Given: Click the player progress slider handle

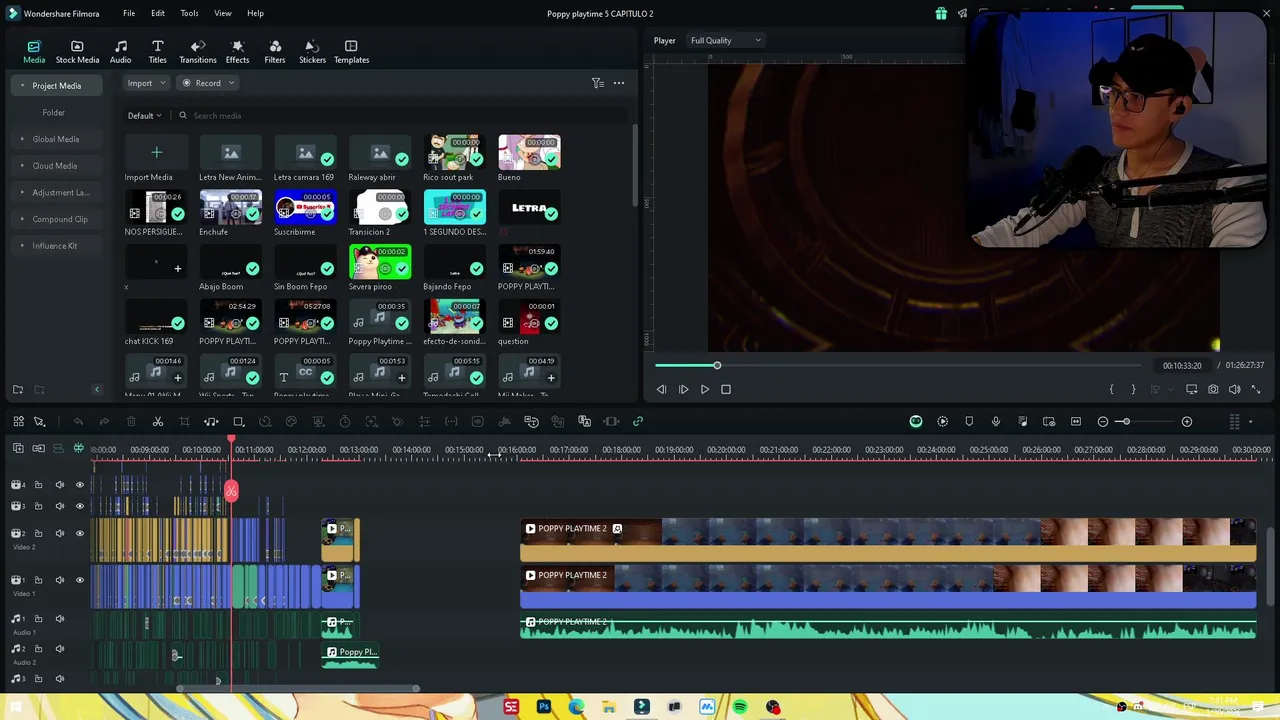Looking at the screenshot, I should 717,365.
